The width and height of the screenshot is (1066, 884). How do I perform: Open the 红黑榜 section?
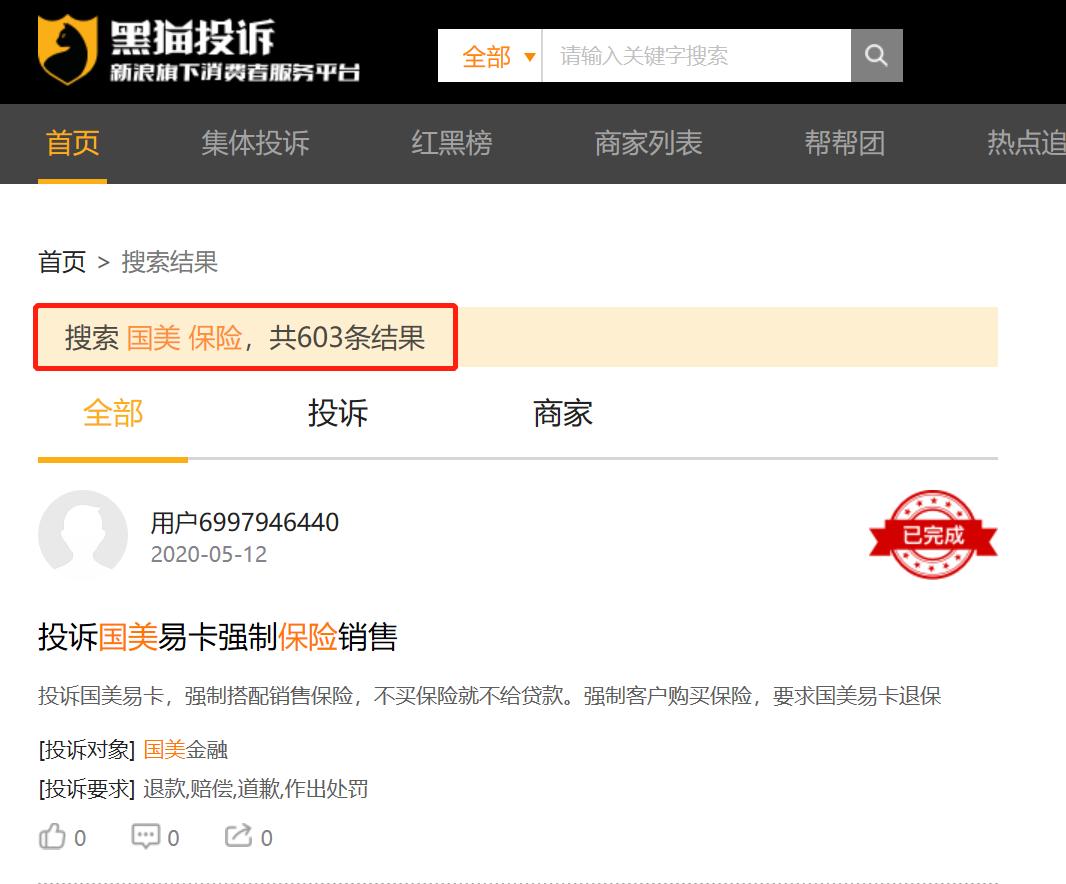click(451, 143)
